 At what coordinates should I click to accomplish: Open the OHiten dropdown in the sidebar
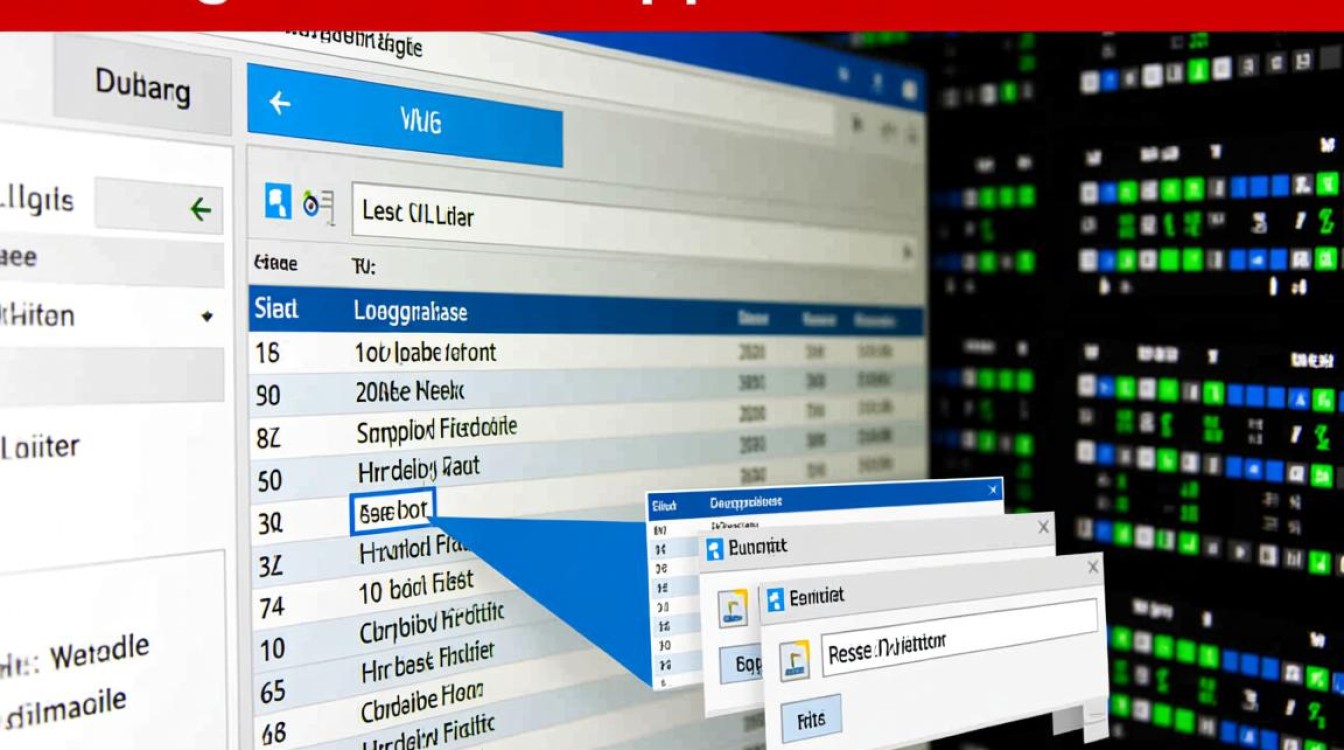[x=207, y=316]
